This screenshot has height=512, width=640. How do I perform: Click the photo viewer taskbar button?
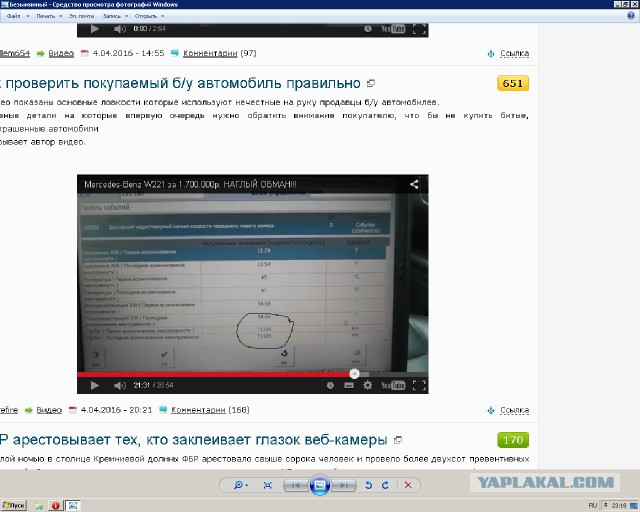(73, 505)
